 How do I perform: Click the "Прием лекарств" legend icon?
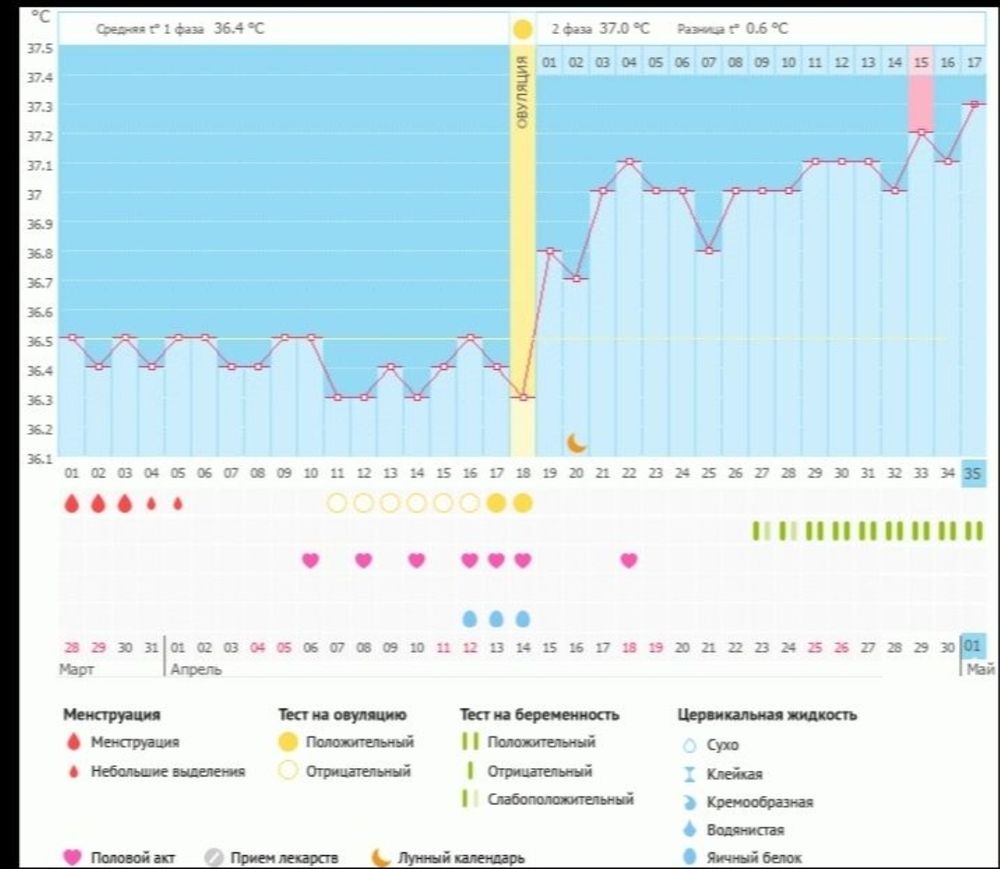(x=213, y=858)
